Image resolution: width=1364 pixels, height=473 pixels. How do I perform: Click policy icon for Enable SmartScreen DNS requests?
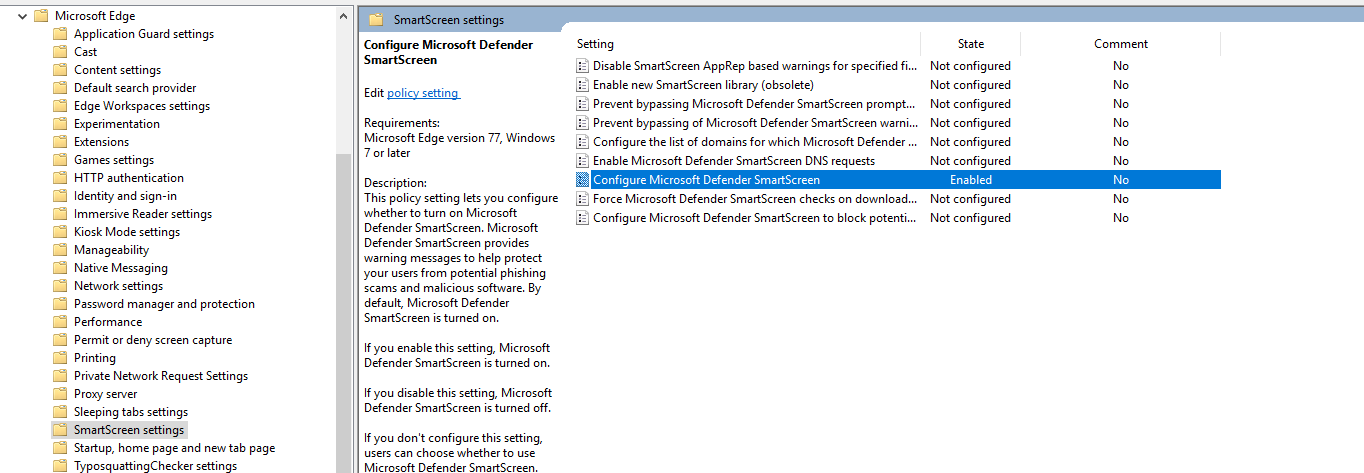coord(583,161)
